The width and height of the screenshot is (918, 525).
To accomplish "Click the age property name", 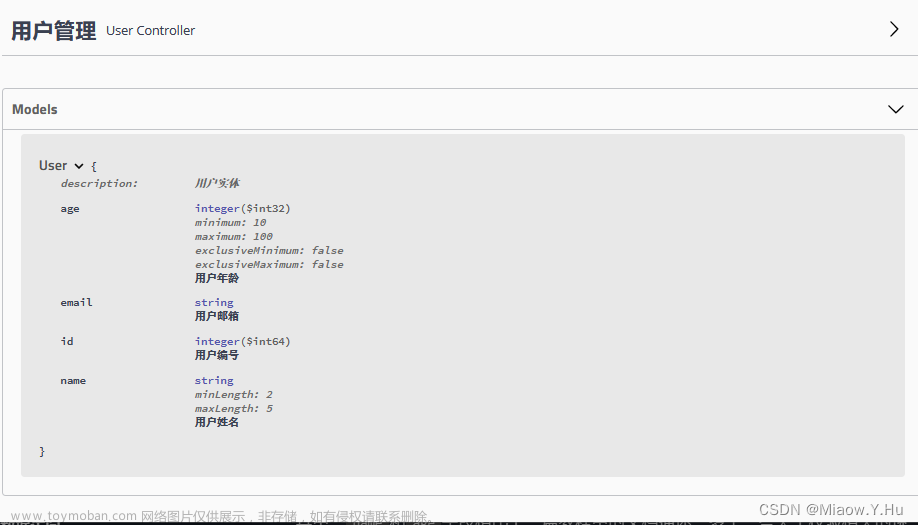I will point(70,209).
